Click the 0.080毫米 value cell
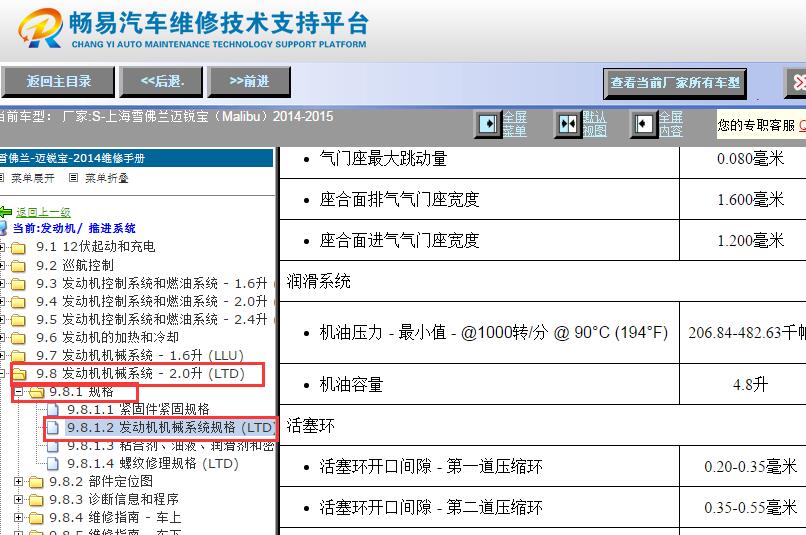The image size is (806, 535). [750, 159]
